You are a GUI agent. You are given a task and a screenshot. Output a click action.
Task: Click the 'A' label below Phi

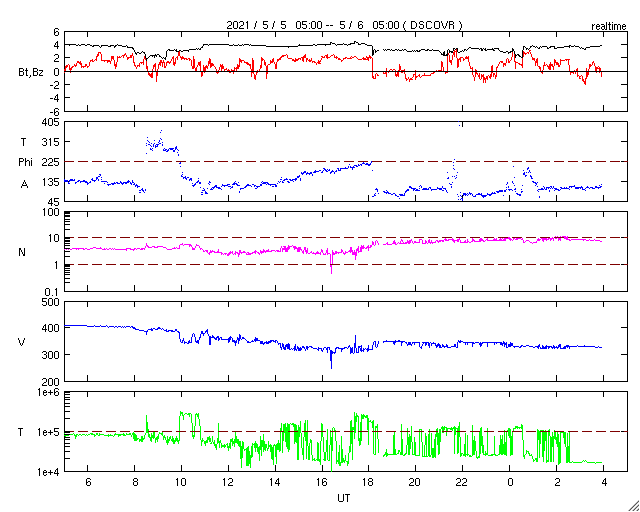24,185
